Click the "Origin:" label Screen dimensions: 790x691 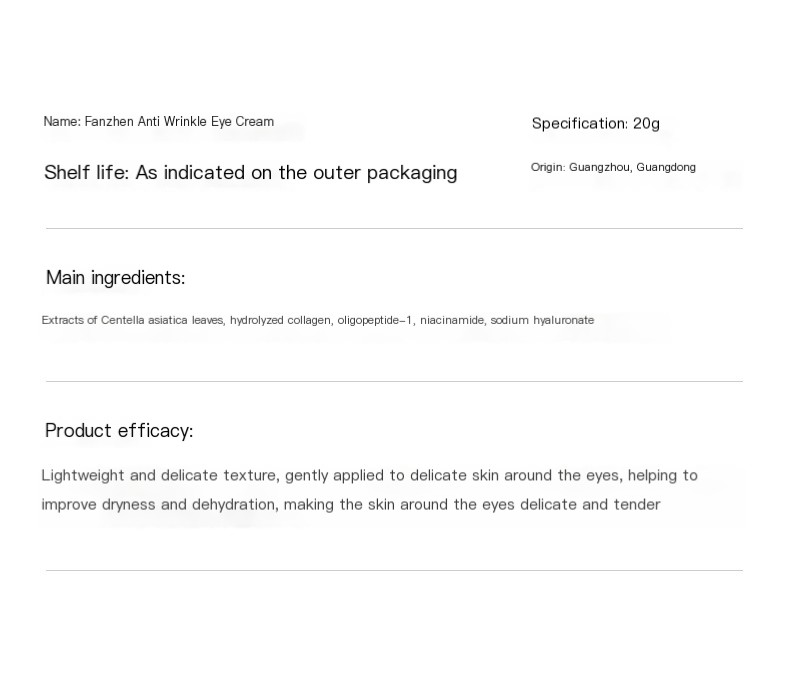pyautogui.click(x=547, y=167)
